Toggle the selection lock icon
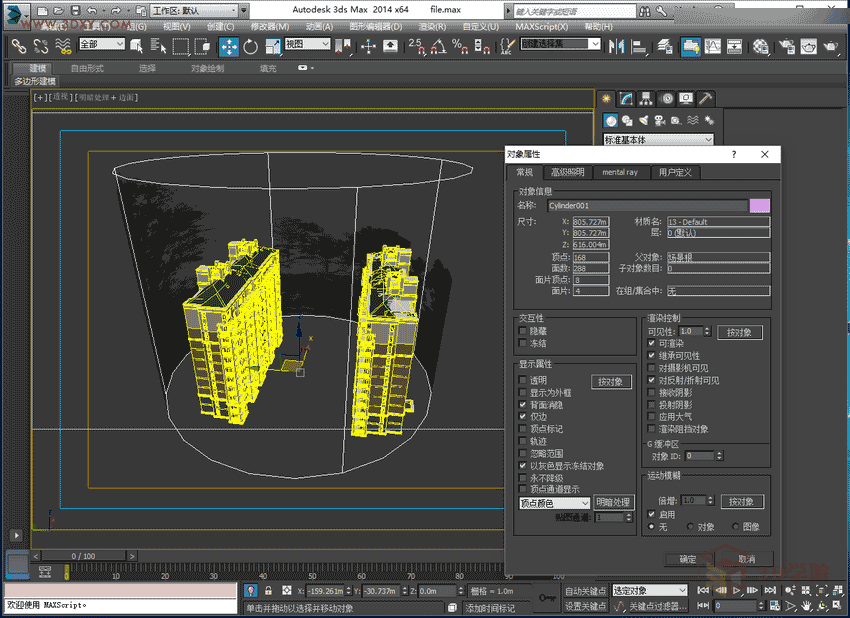Viewport: 850px width, 618px height. tap(268, 591)
